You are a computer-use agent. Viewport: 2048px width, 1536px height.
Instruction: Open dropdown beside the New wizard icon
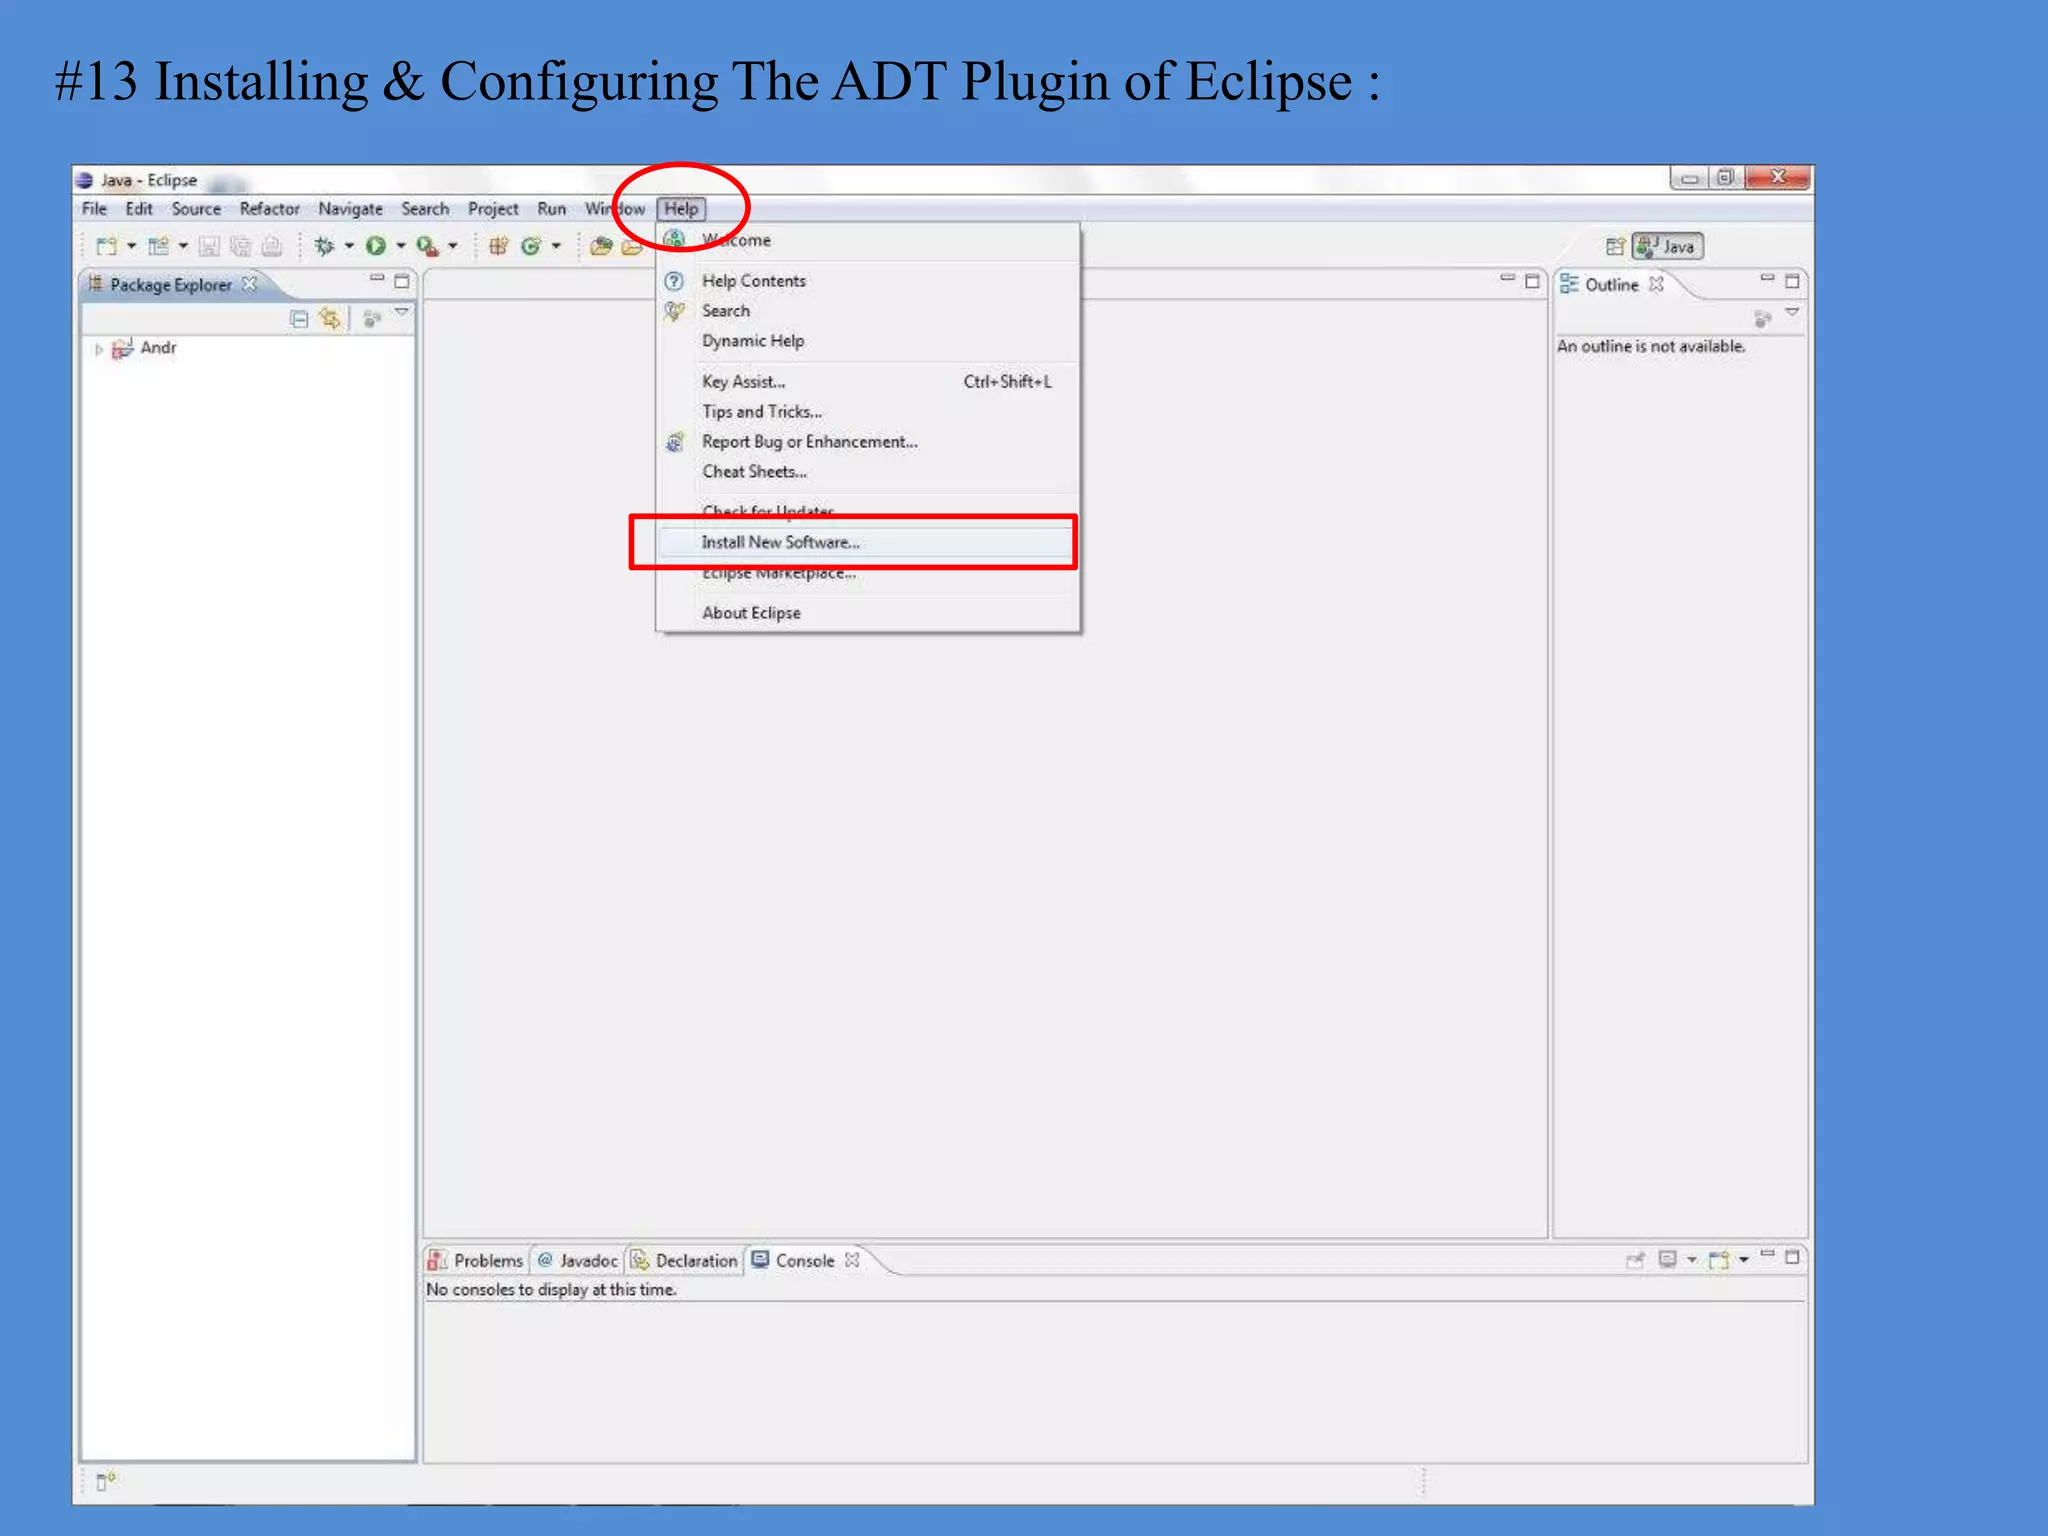coord(183,246)
